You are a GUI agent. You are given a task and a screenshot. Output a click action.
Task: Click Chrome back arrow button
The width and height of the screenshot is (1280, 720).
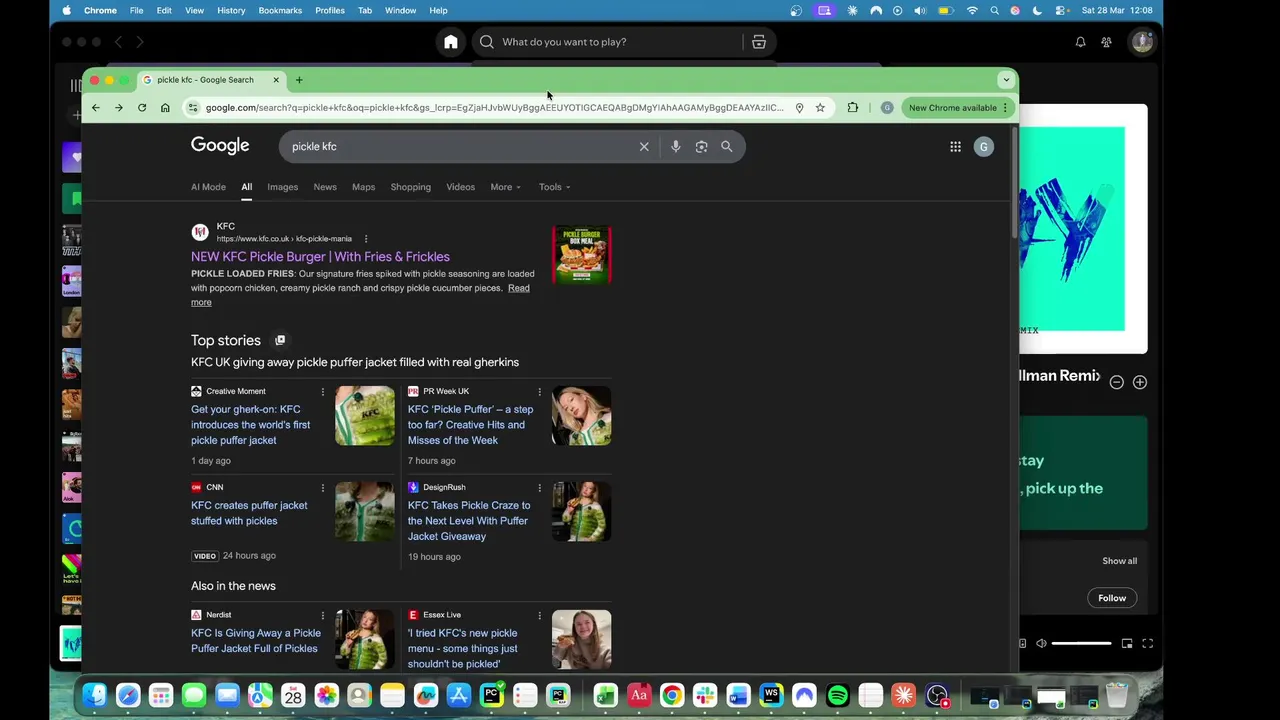click(x=96, y=108)
